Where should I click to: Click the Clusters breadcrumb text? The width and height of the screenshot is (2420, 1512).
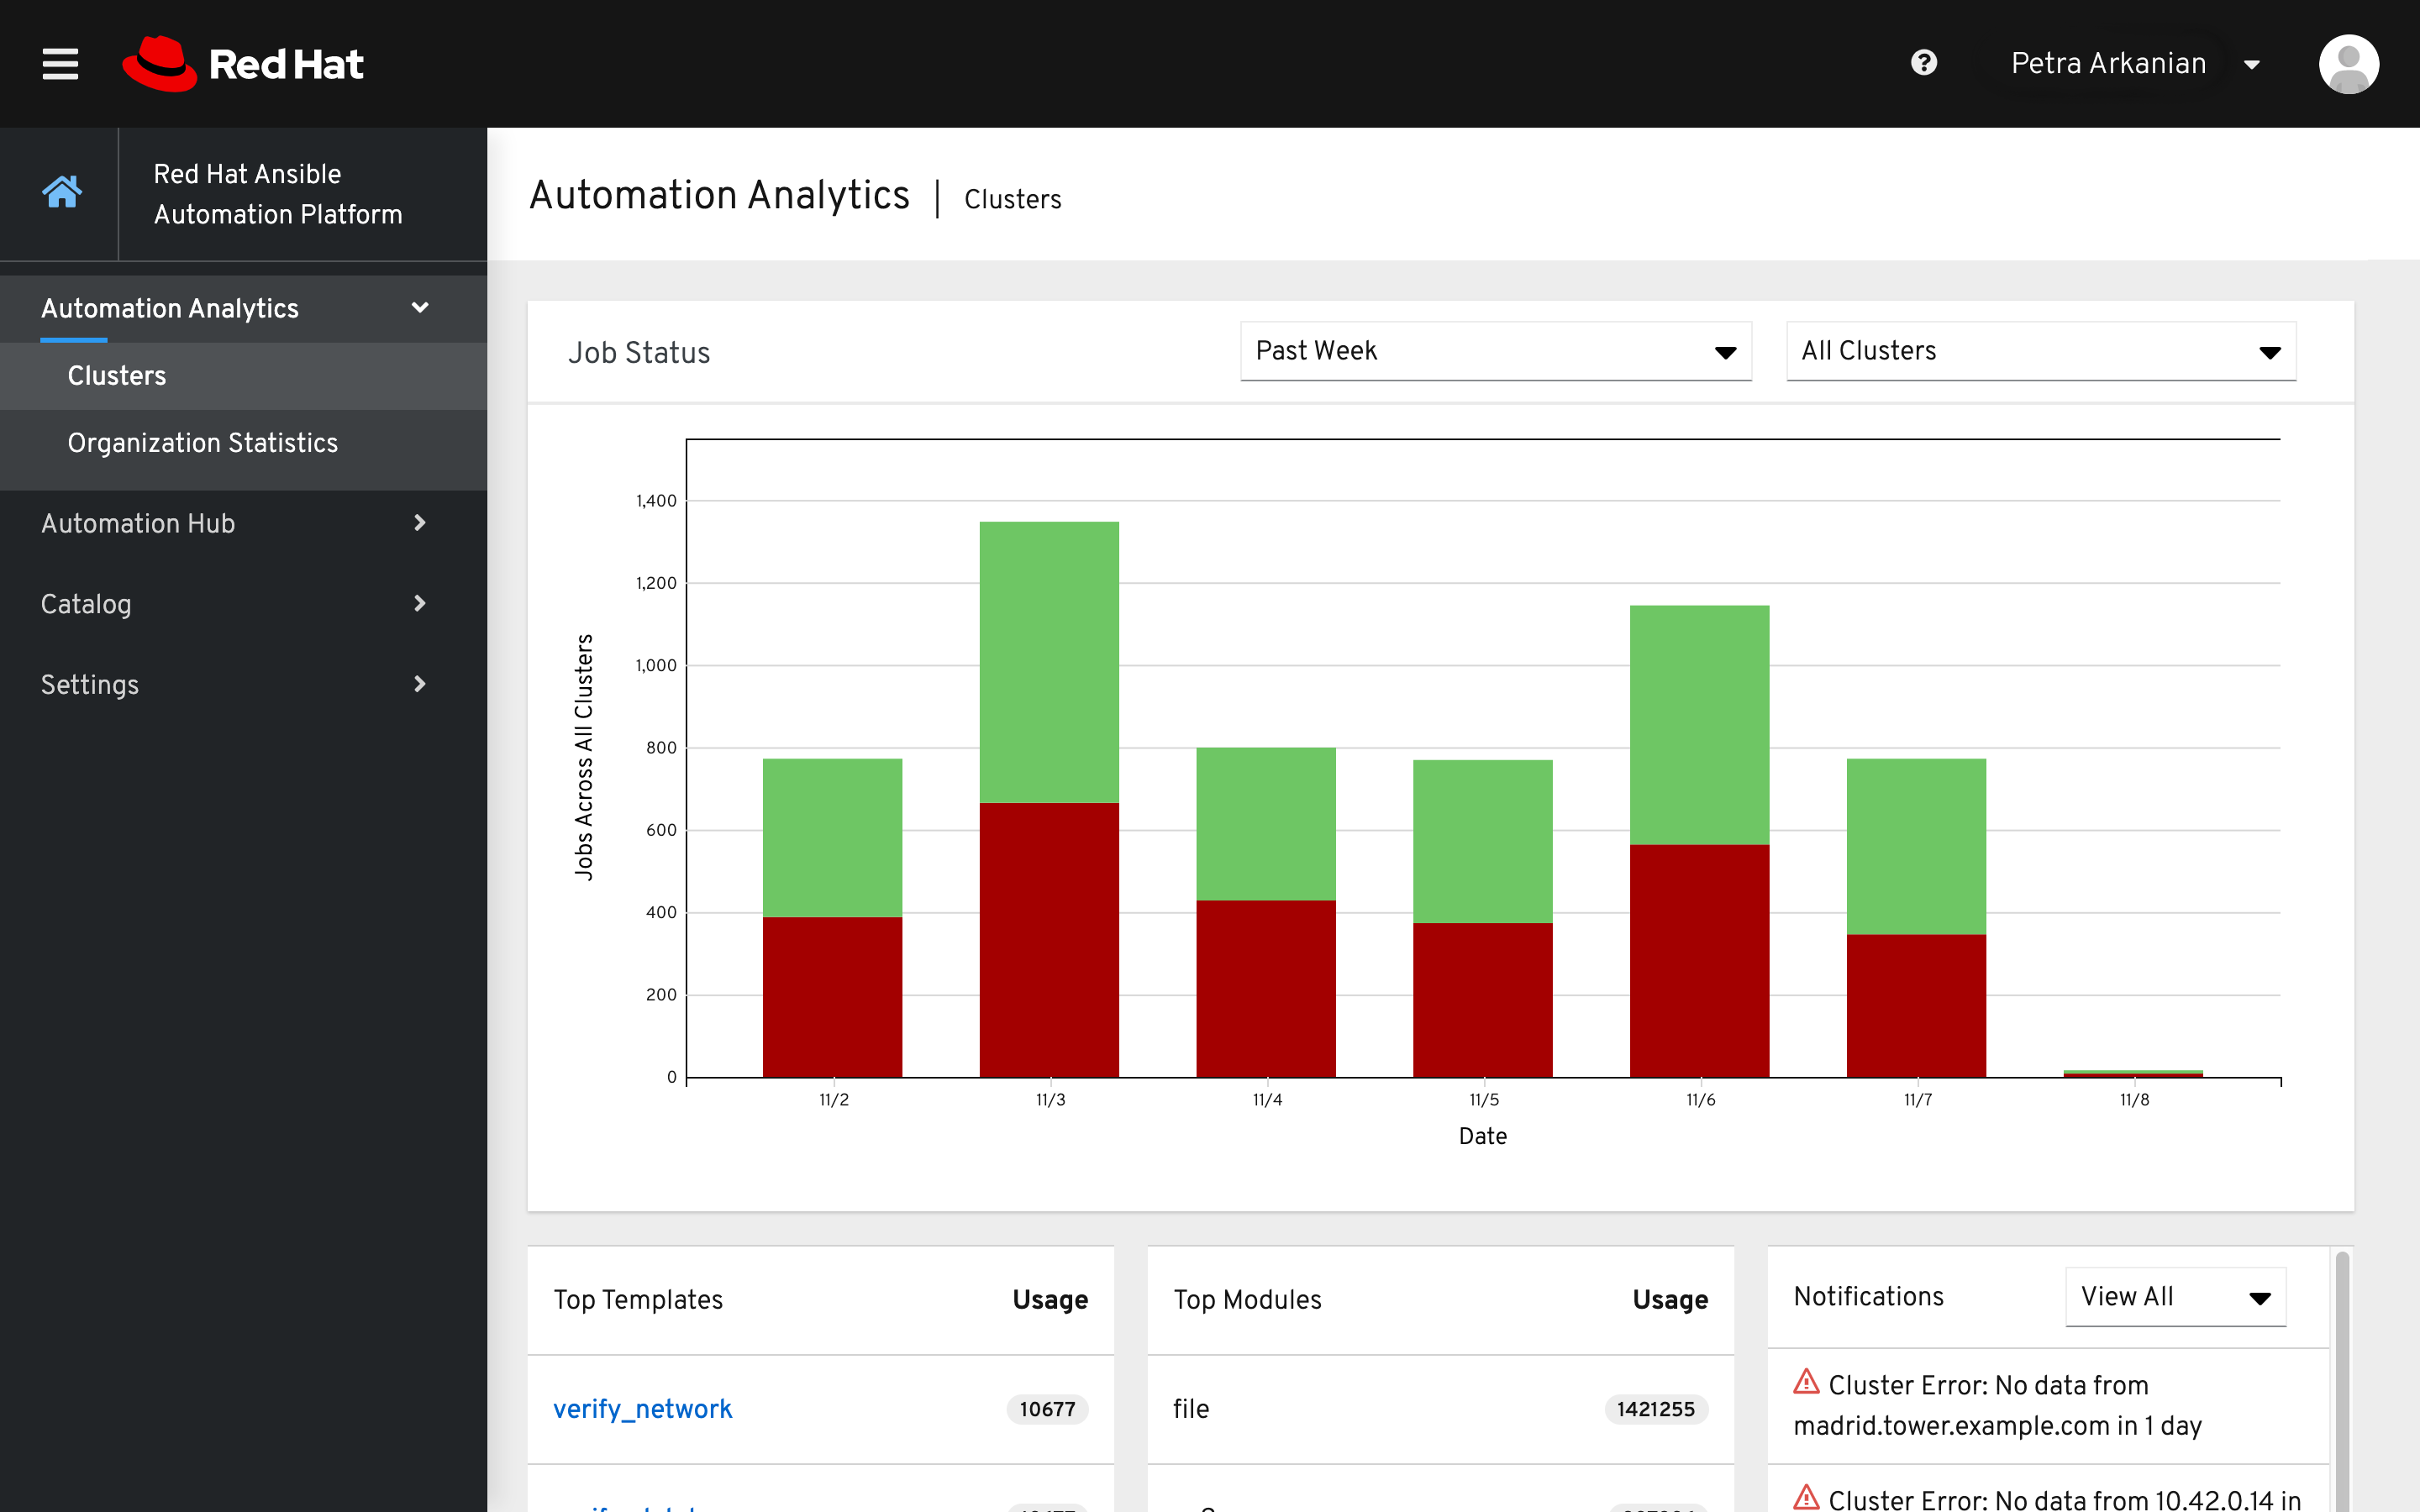[x=1012, y=199]
